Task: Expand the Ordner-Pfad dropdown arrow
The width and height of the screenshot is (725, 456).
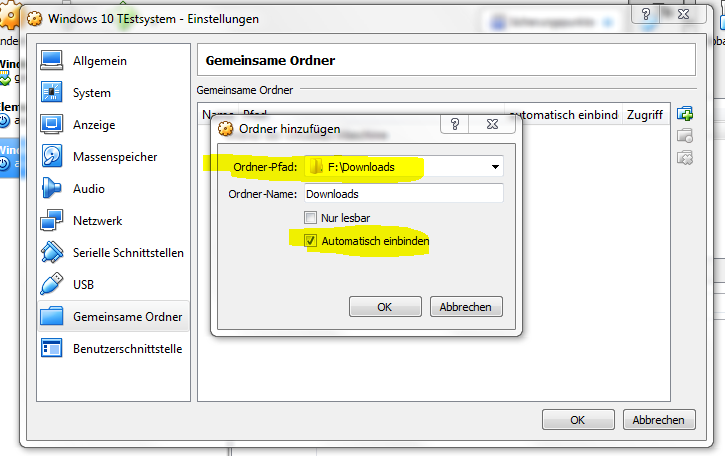Action: coord(494,167)
